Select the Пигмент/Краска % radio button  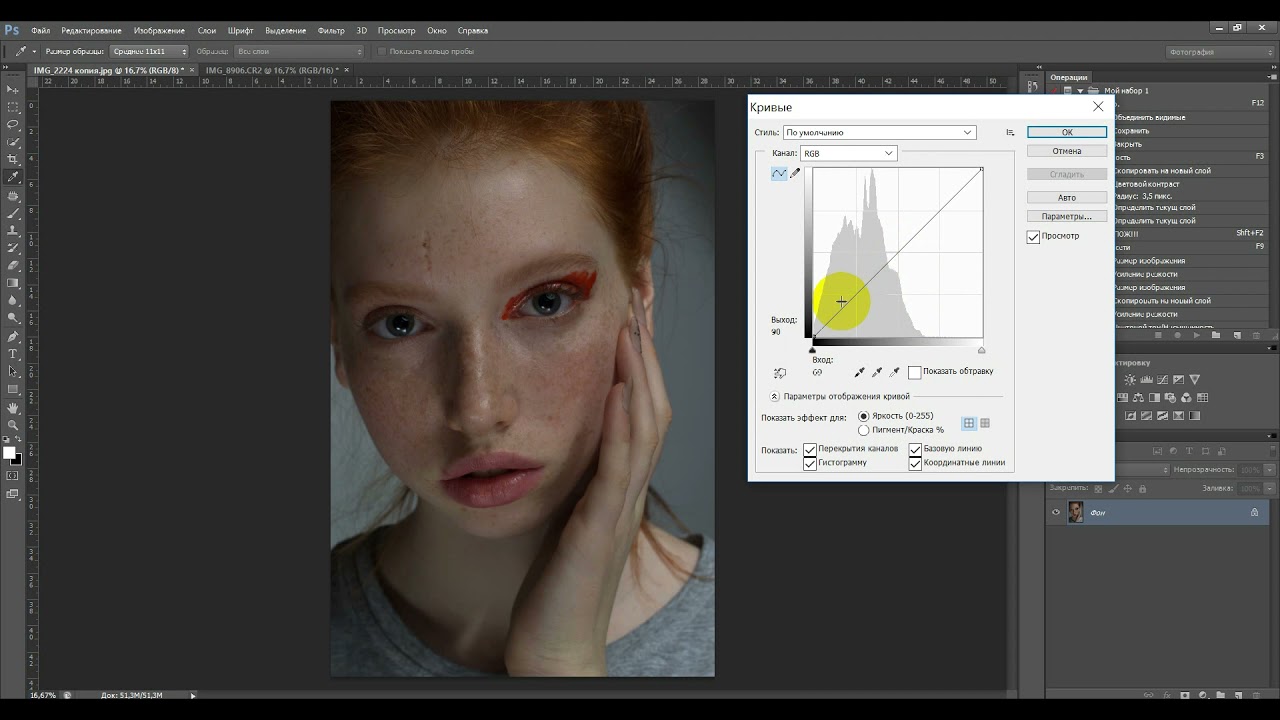(864, 430)
